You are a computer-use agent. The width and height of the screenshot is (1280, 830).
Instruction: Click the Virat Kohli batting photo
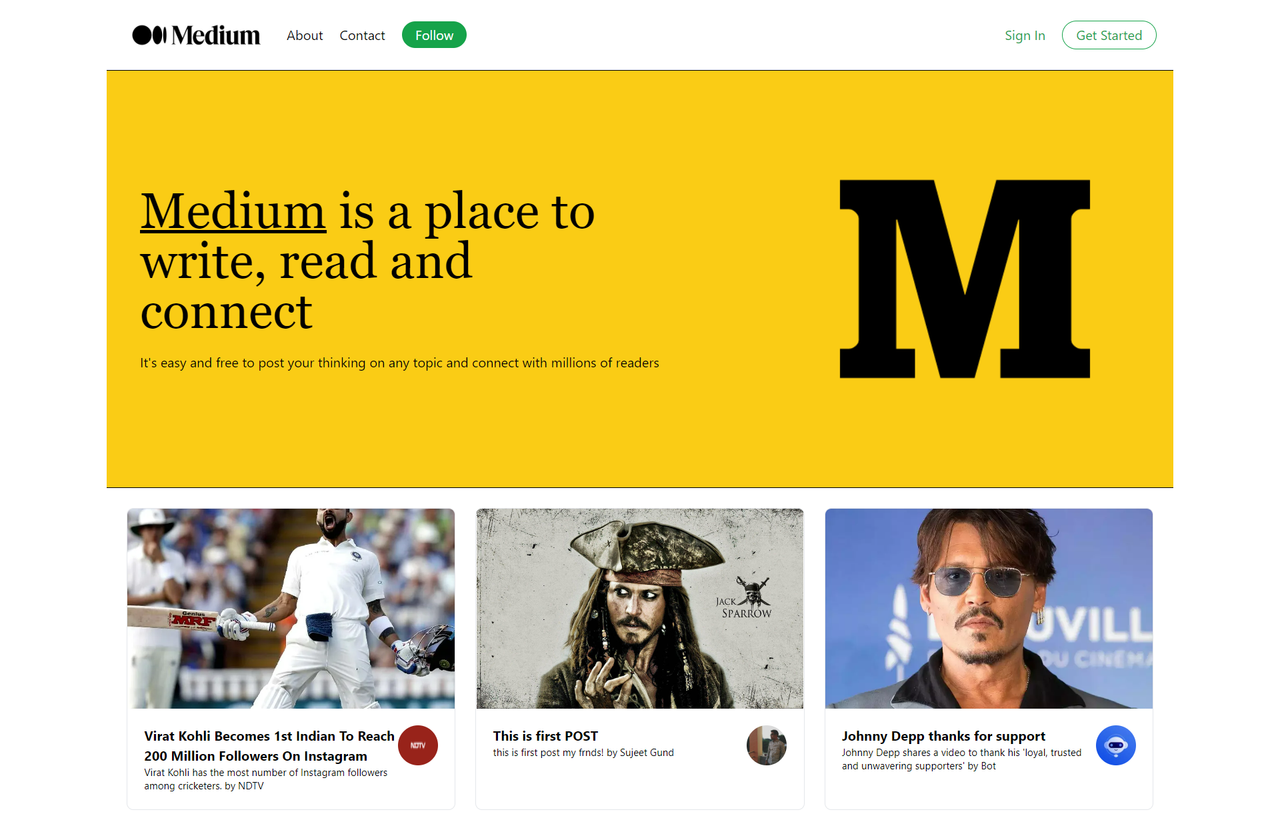click(290, 607)
